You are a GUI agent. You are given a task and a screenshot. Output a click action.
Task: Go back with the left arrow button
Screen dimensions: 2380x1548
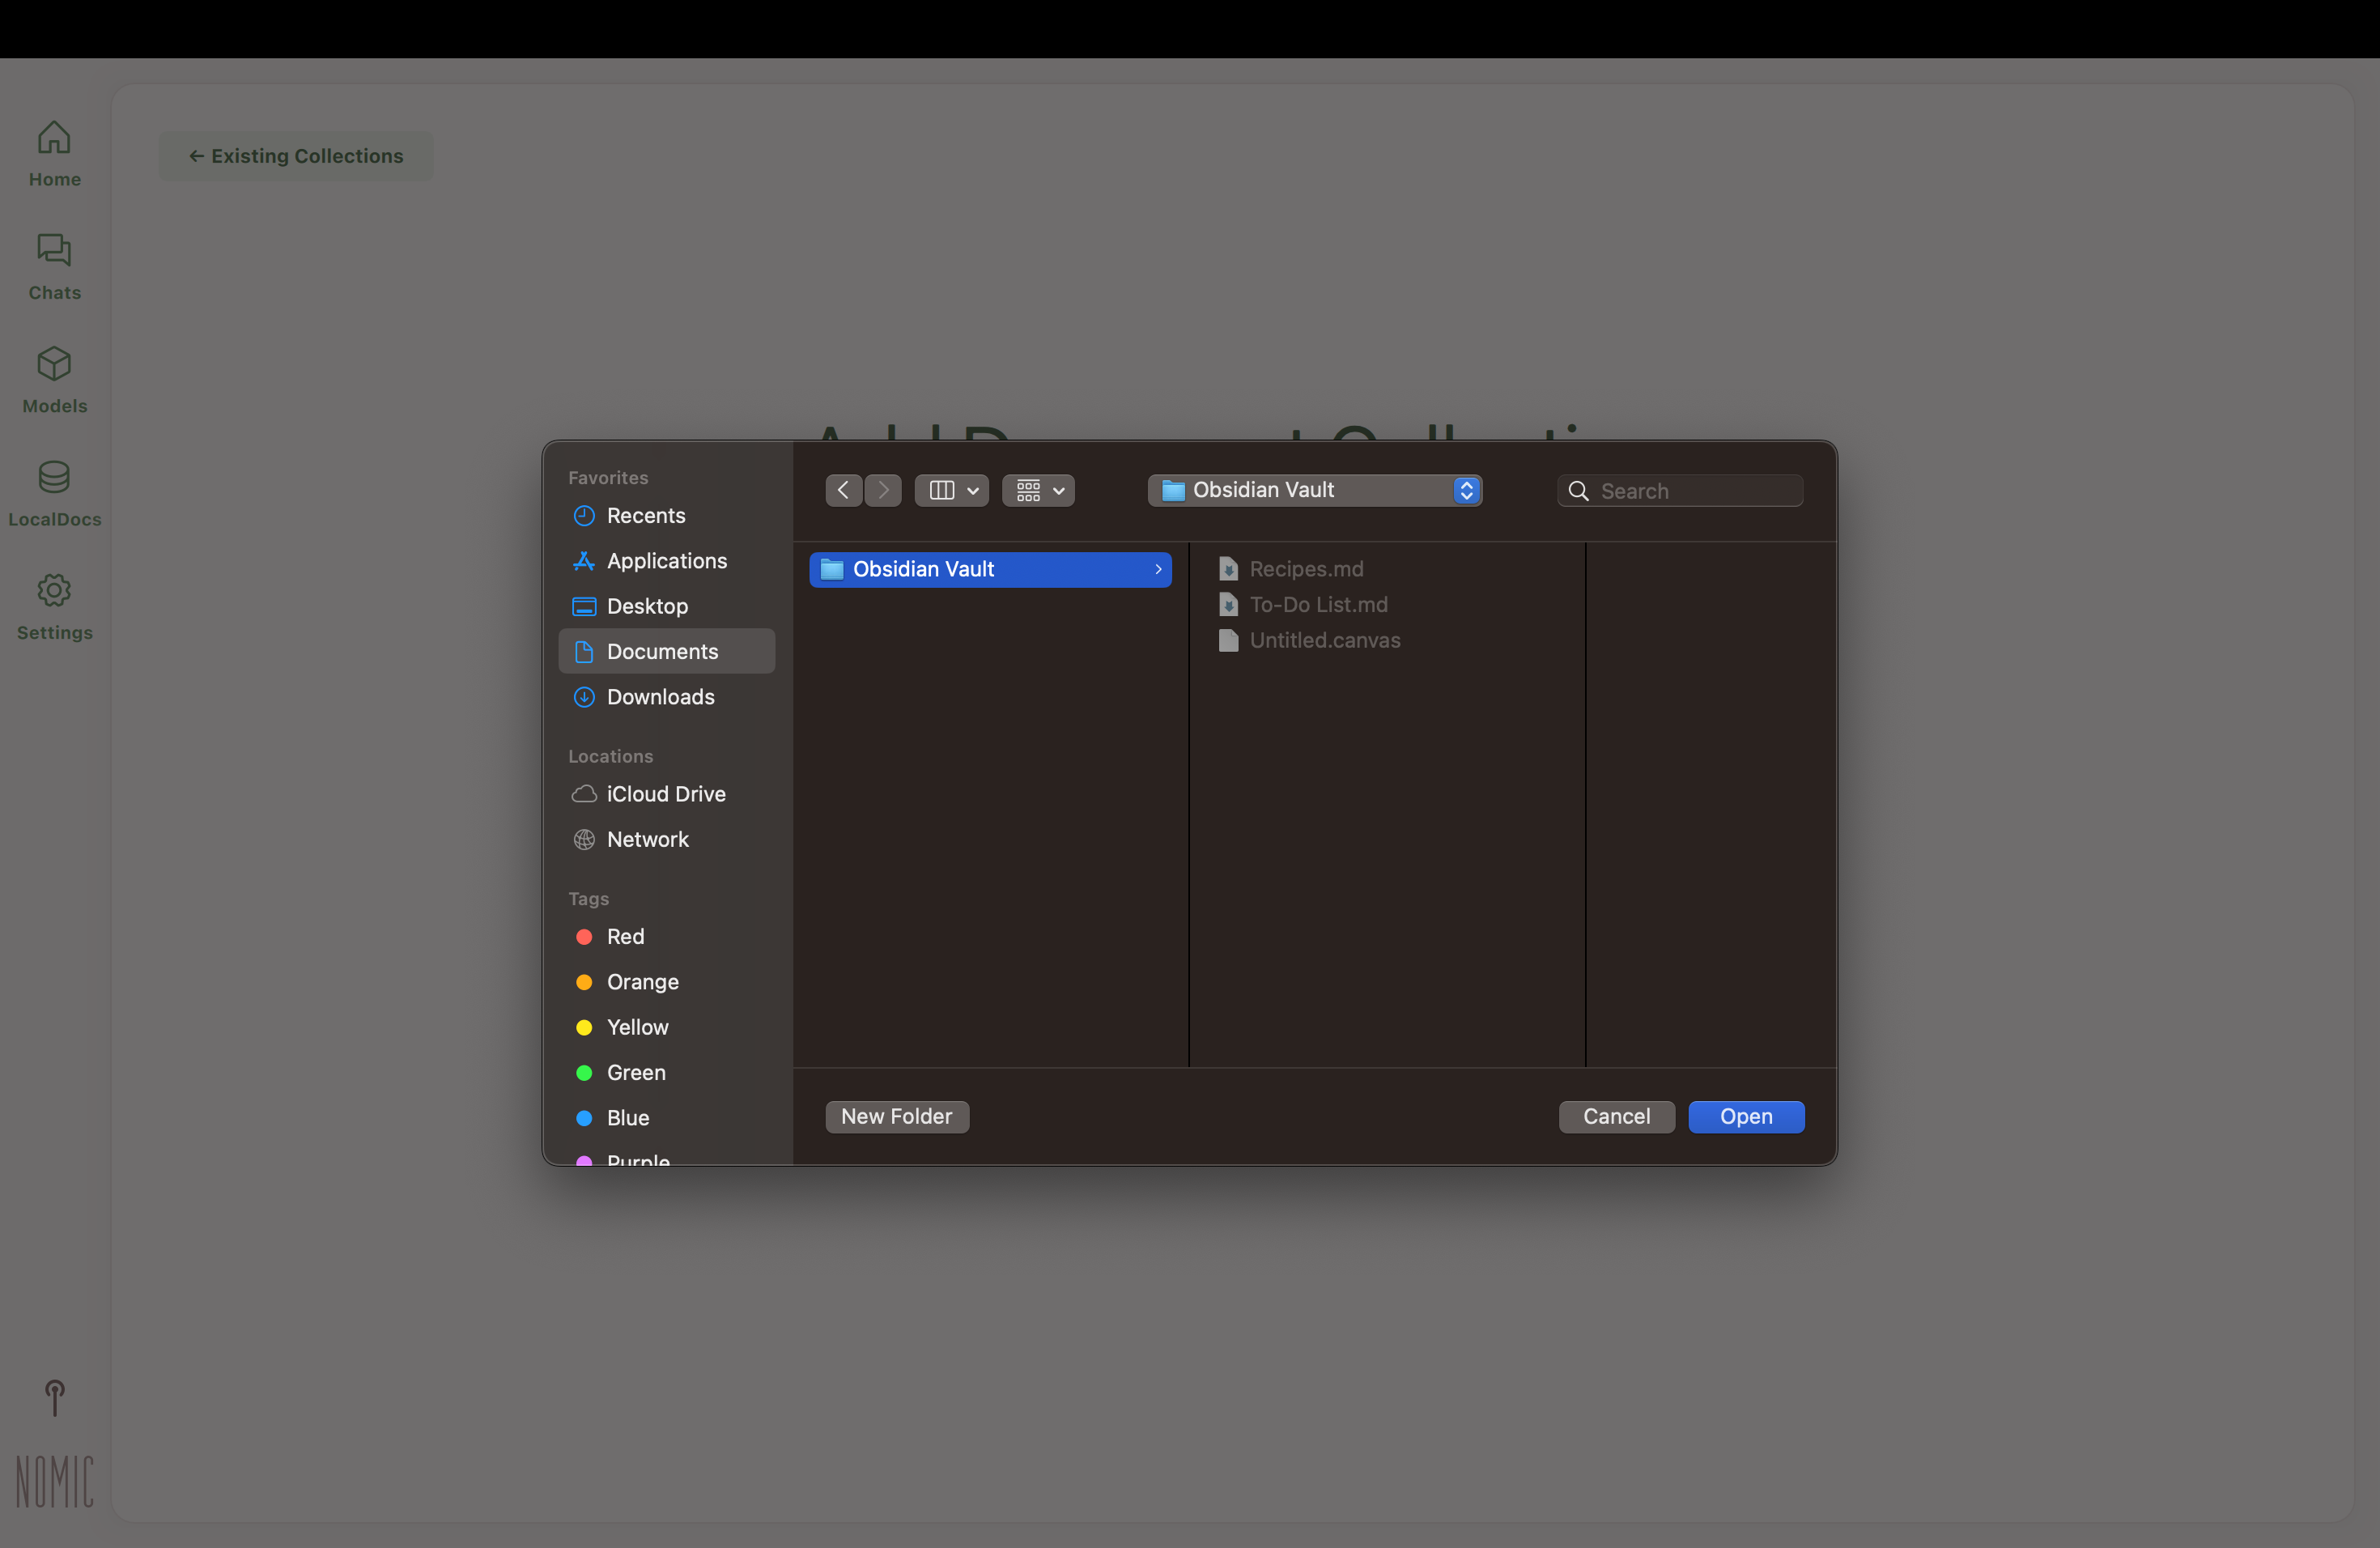point(843,490)
